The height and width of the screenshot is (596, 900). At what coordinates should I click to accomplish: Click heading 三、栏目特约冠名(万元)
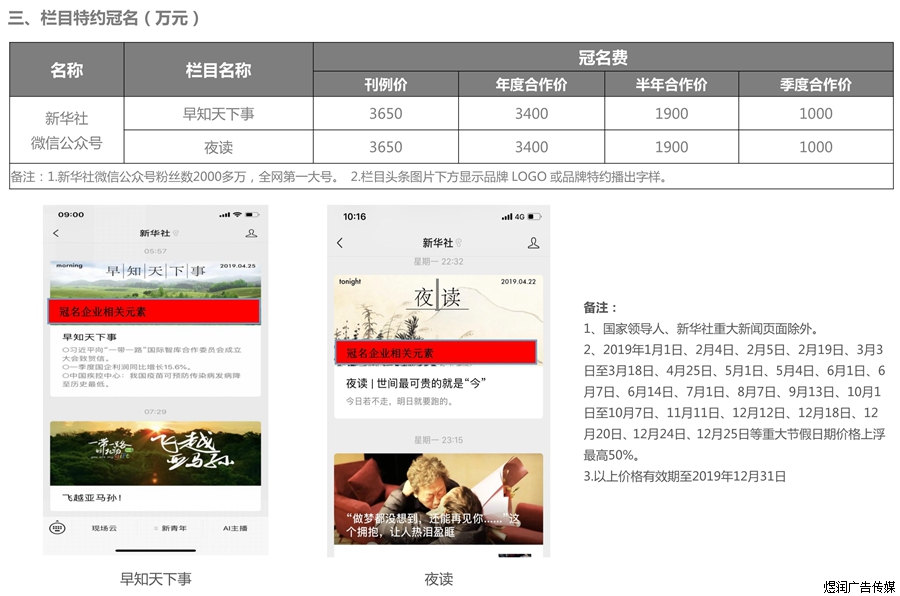(103, 18)
